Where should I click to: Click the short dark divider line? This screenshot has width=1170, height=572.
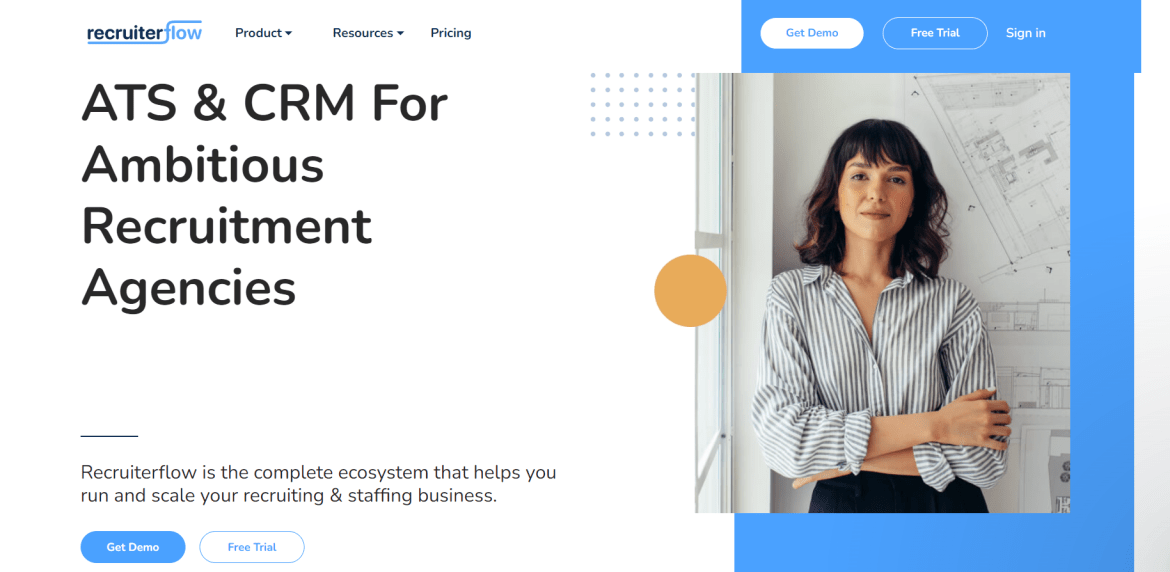tap(109, 436)
